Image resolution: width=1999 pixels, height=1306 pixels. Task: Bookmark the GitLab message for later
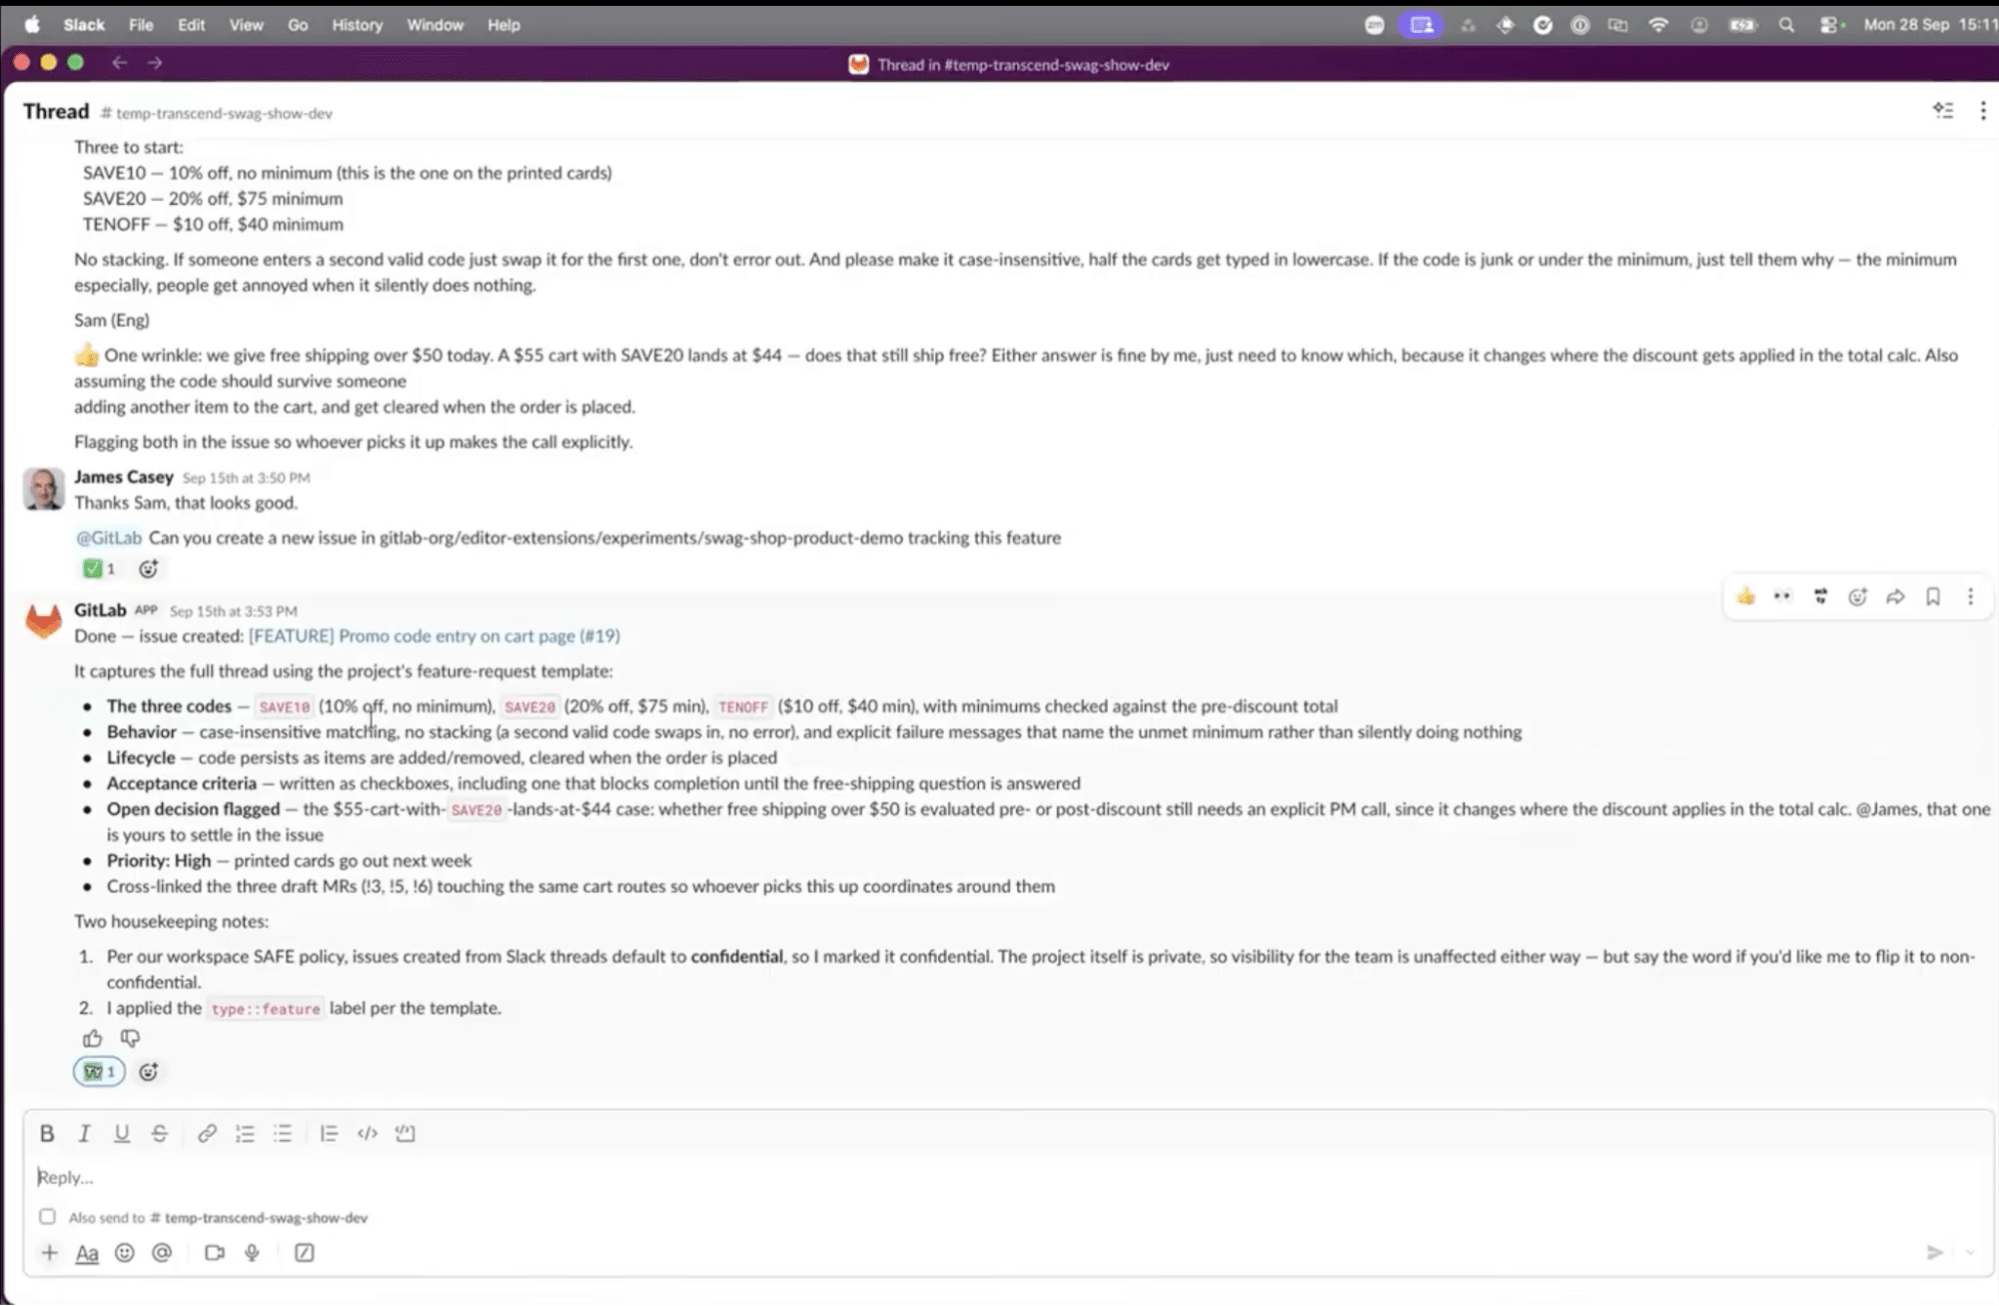(x=1932, y=597)
